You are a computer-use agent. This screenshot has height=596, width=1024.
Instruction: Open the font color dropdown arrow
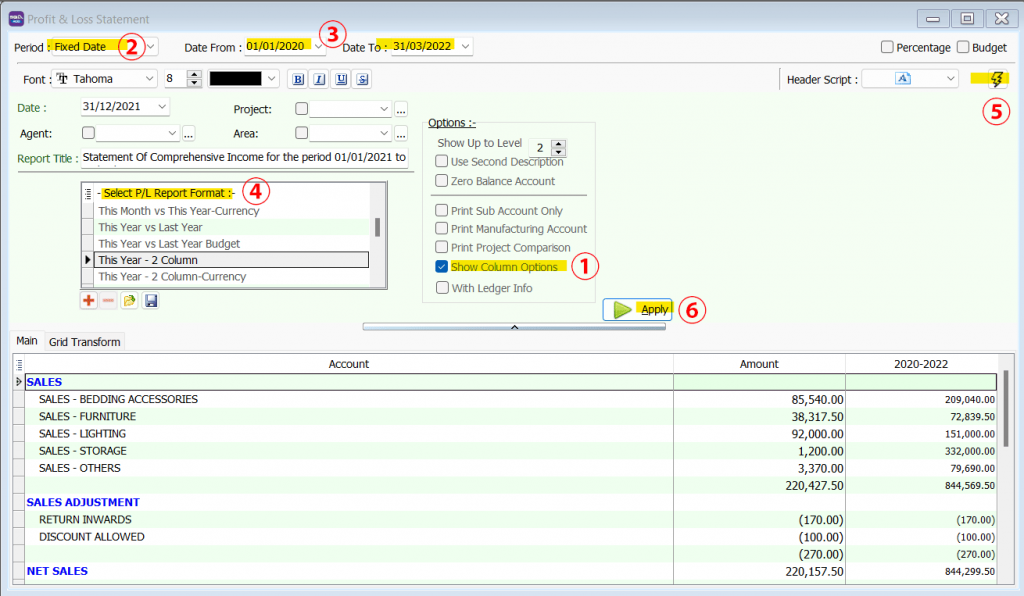[272, 79]
